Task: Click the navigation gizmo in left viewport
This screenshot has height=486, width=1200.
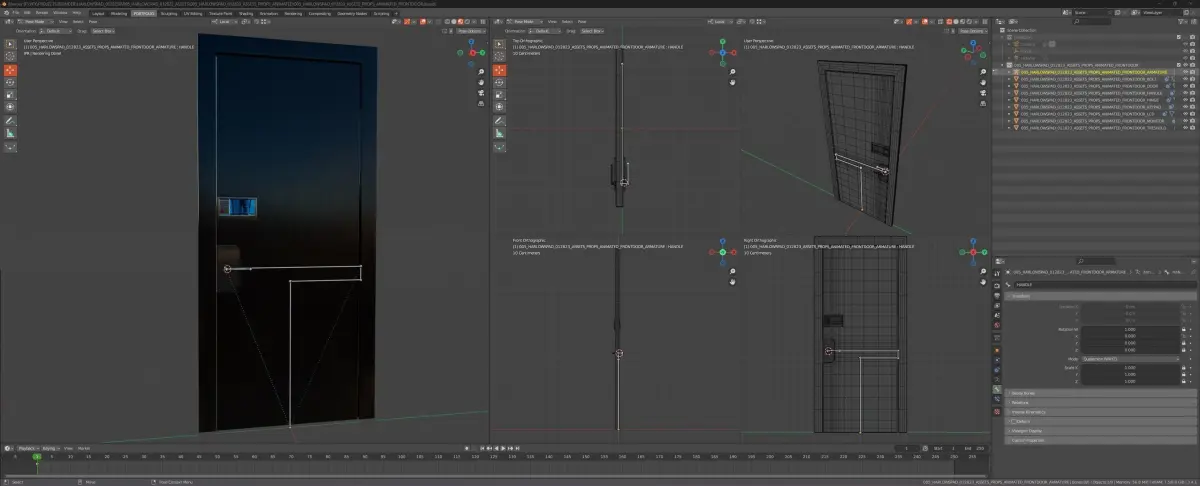Action: click(473, 51)
